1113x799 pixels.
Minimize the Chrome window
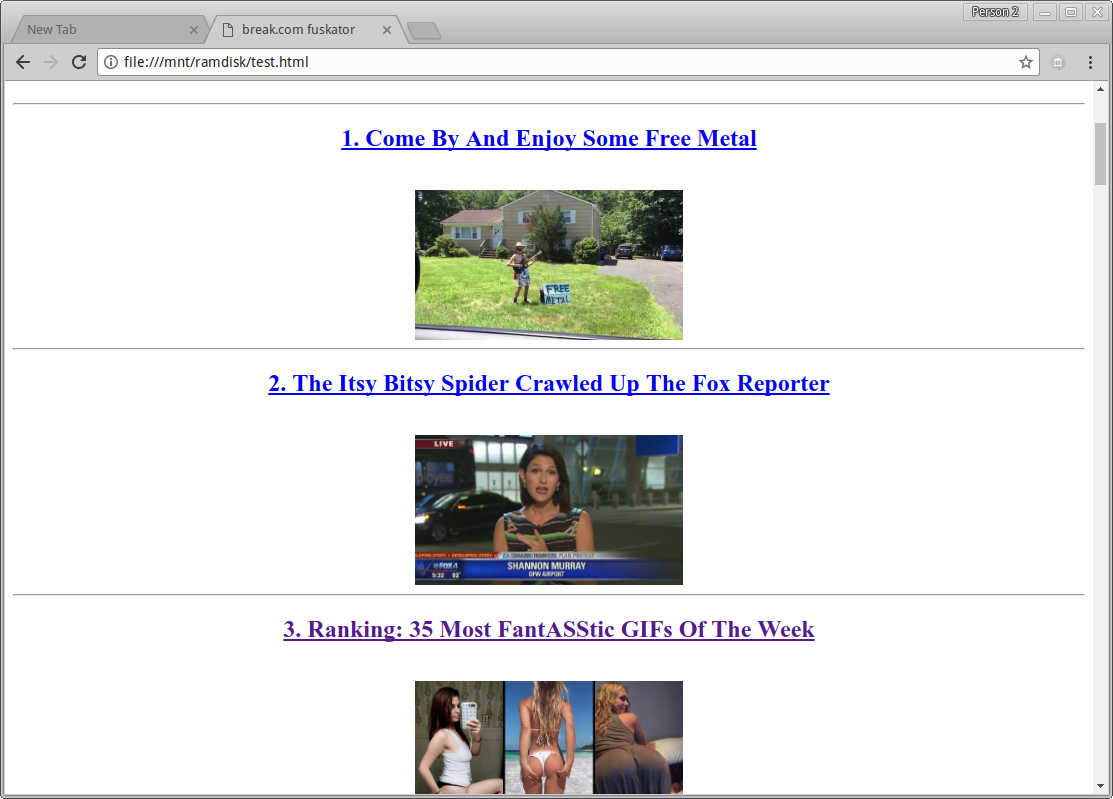(1044, 12)
